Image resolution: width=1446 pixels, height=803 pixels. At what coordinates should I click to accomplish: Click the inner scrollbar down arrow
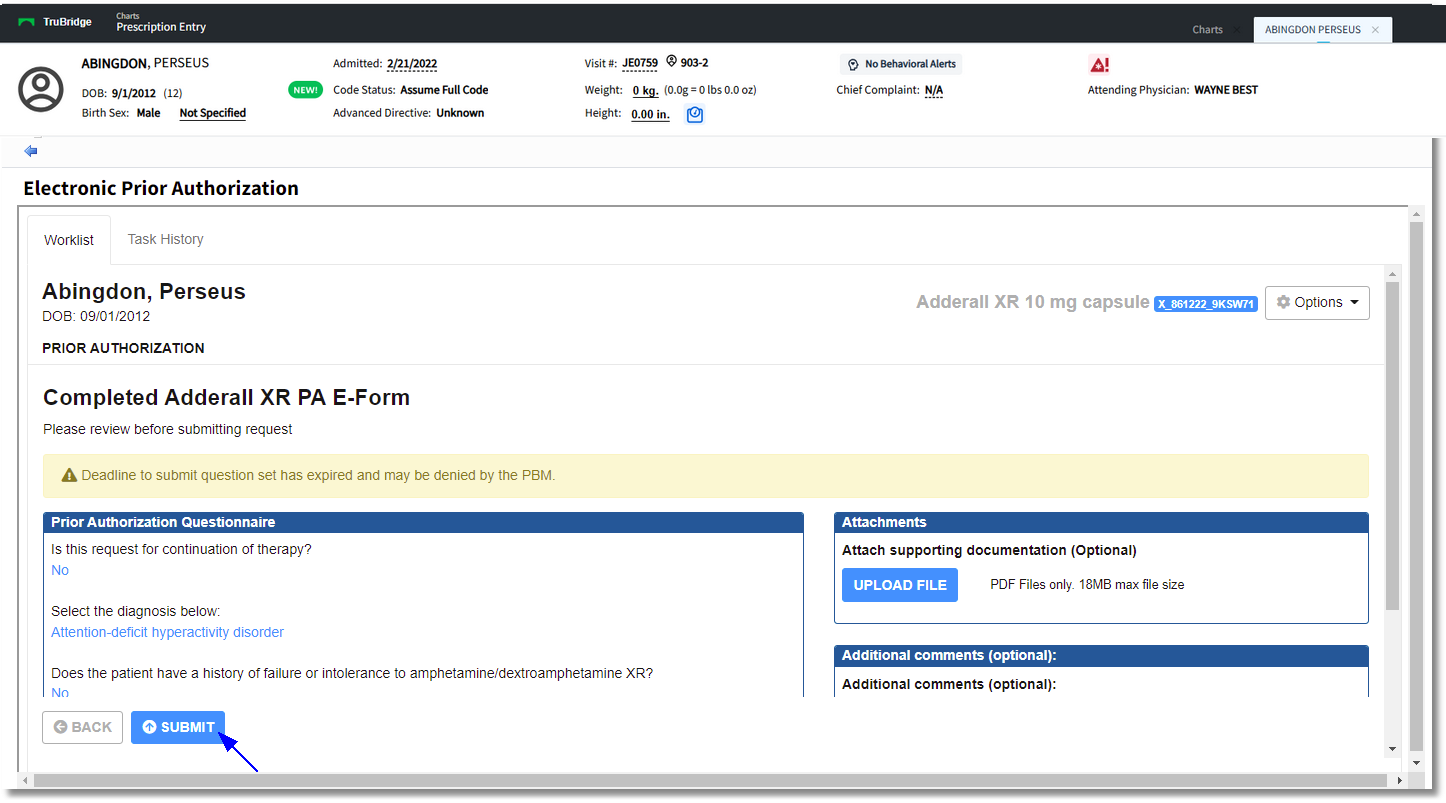click(x=1392, y=749)
